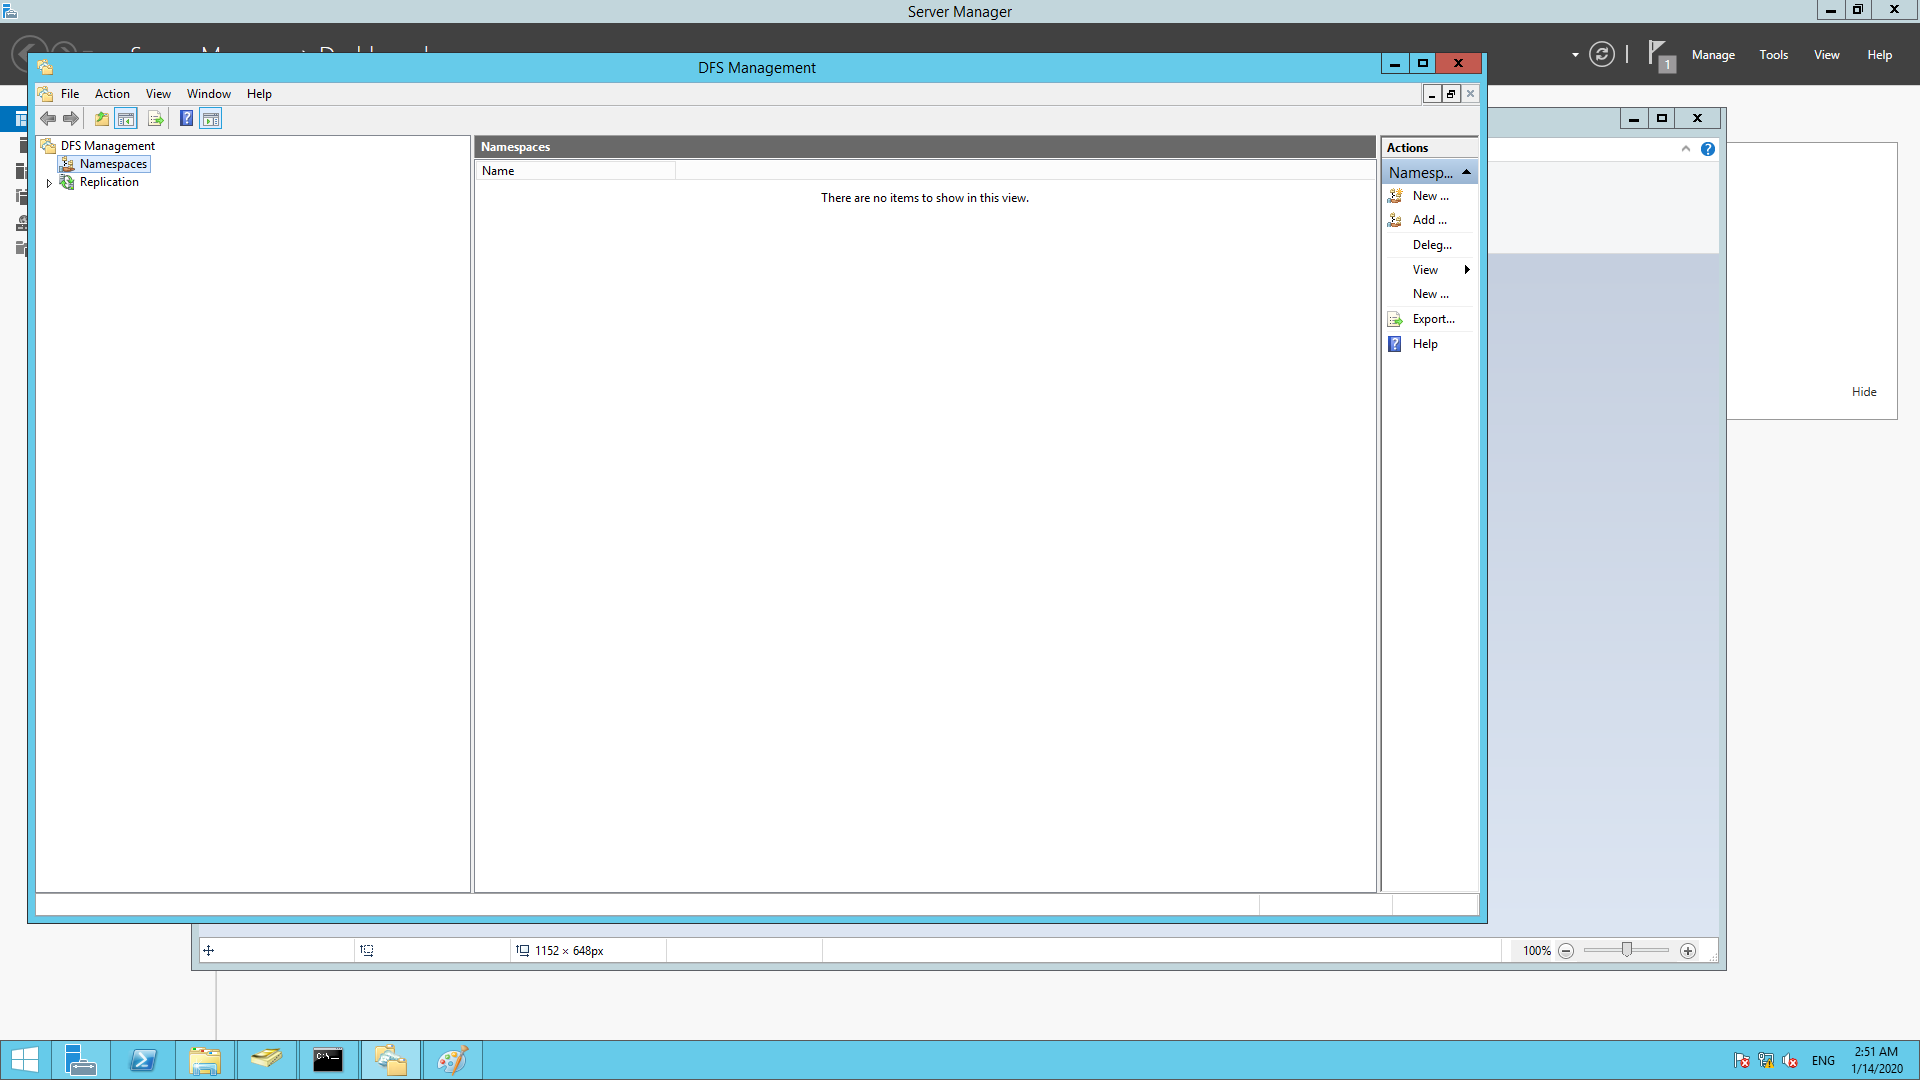Open the Tools menu in Server Manager

tap(1773, 55)
